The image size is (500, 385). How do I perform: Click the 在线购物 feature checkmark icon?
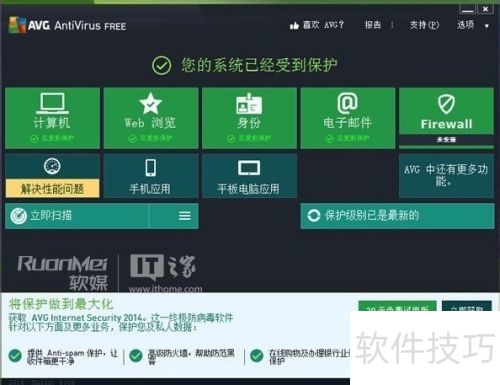(x=257, y=356)
